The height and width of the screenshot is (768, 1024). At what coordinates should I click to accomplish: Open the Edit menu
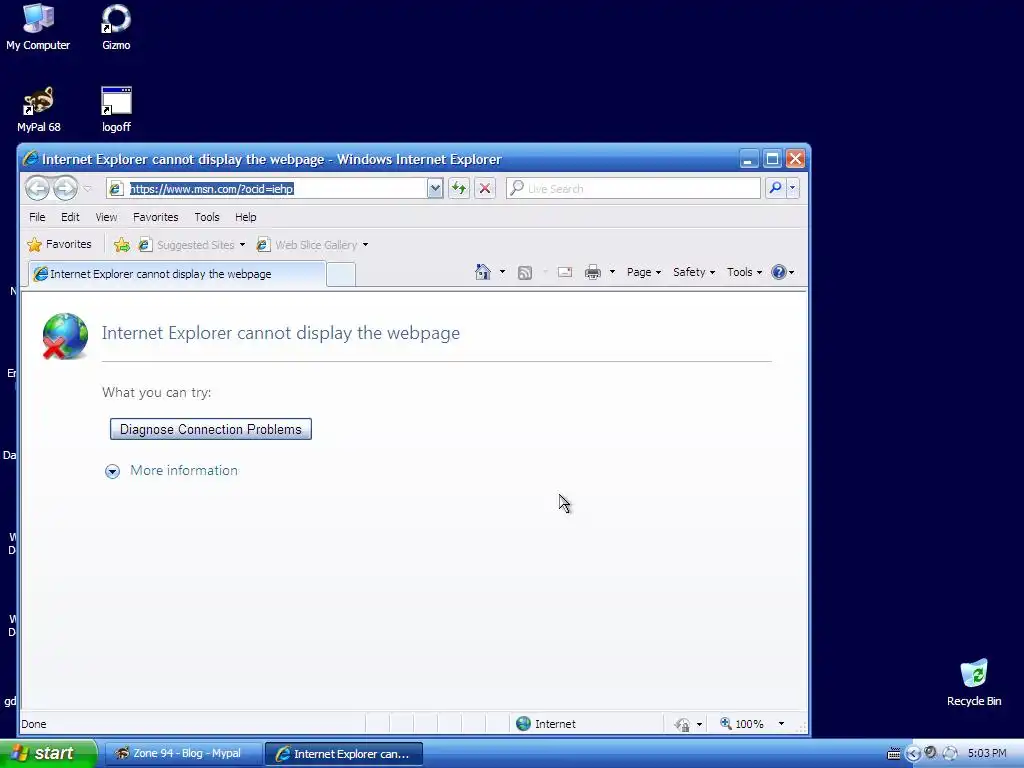pos(70,217)
